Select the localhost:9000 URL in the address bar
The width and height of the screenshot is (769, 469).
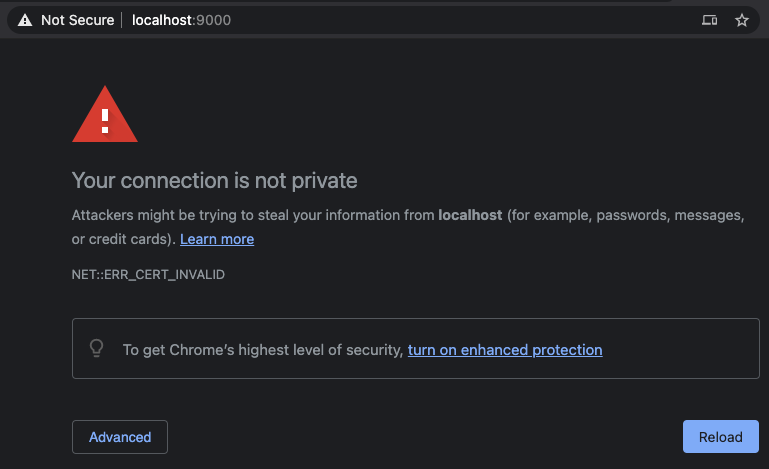[181, 20]
